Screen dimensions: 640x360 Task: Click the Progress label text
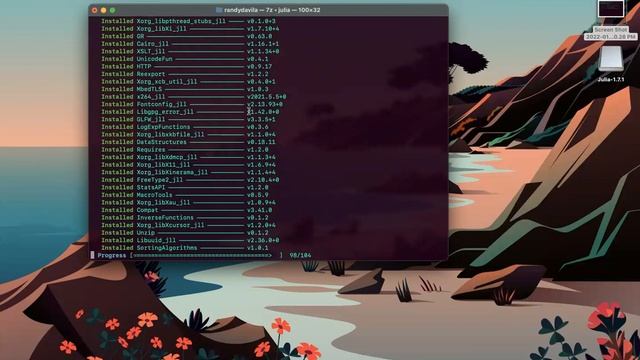(x=112, y=255)
